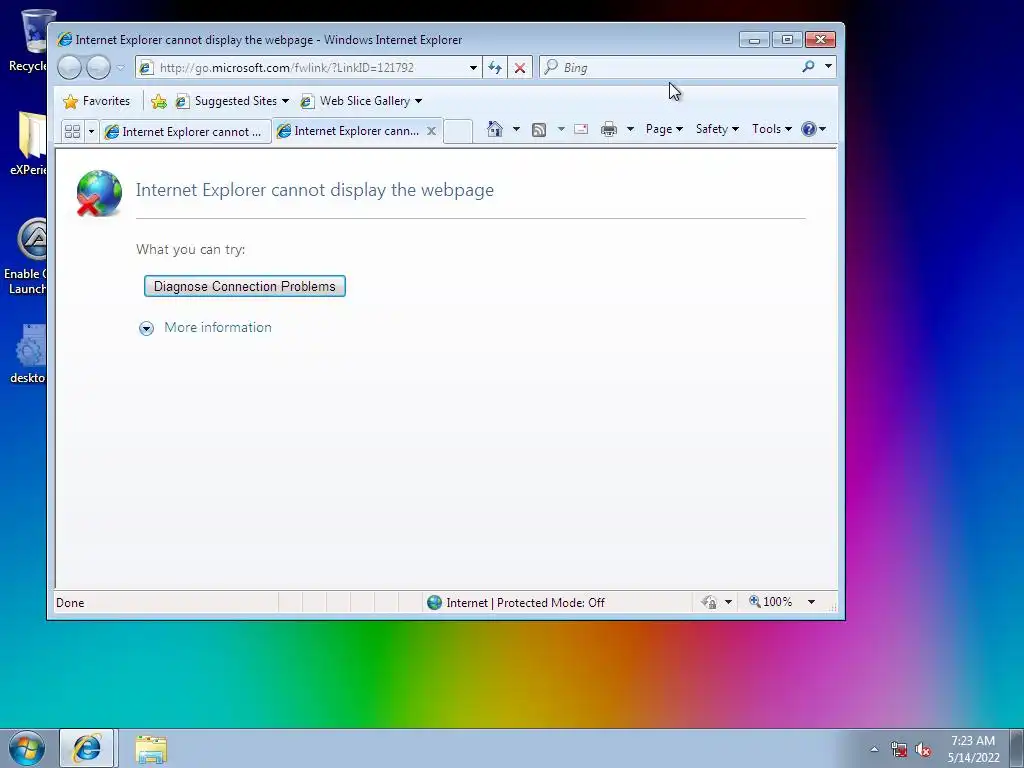Image resolution: width=1024 pixels, height=768 pixels.
Task: Minimize the Internet Explorer window
Action: coord(754,40)
